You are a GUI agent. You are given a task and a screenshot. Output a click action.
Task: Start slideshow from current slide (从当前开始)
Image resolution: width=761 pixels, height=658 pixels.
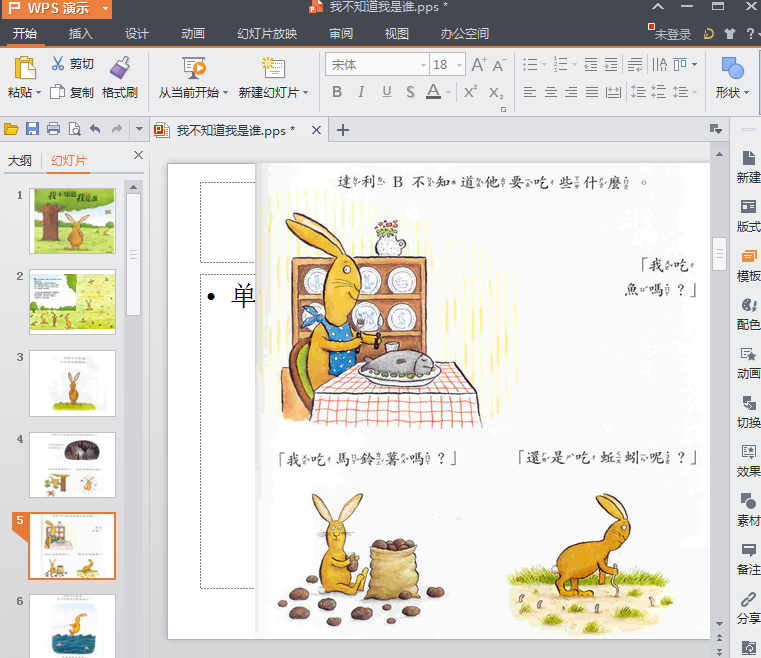tap(194, 68)
